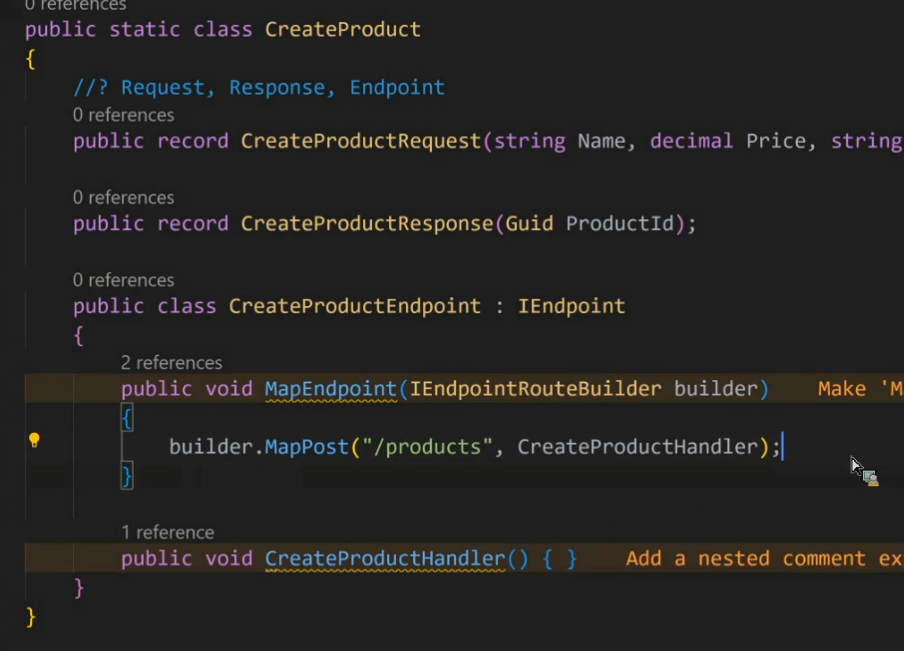Click the Name parameter in CreateProductRequest
Viewport: 904px width, 651px height.
click(x=601, y=141)
